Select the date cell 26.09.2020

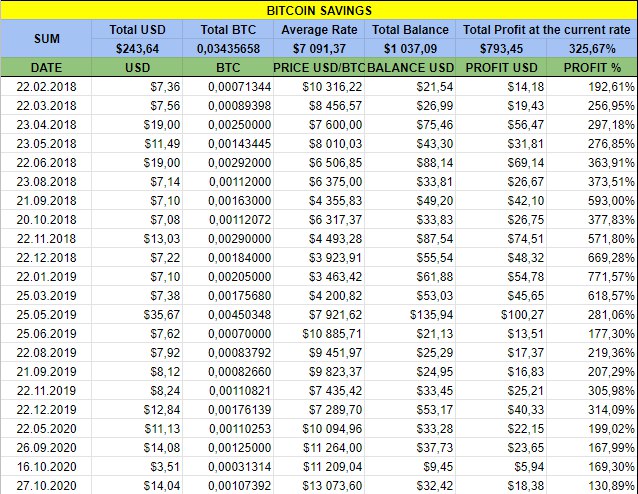click(x=46, y=447)
